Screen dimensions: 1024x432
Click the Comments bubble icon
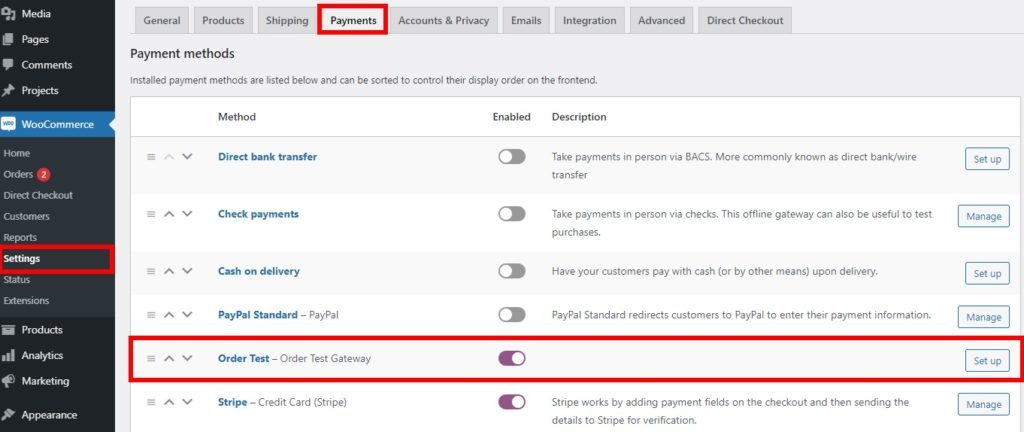click(8, 65)
